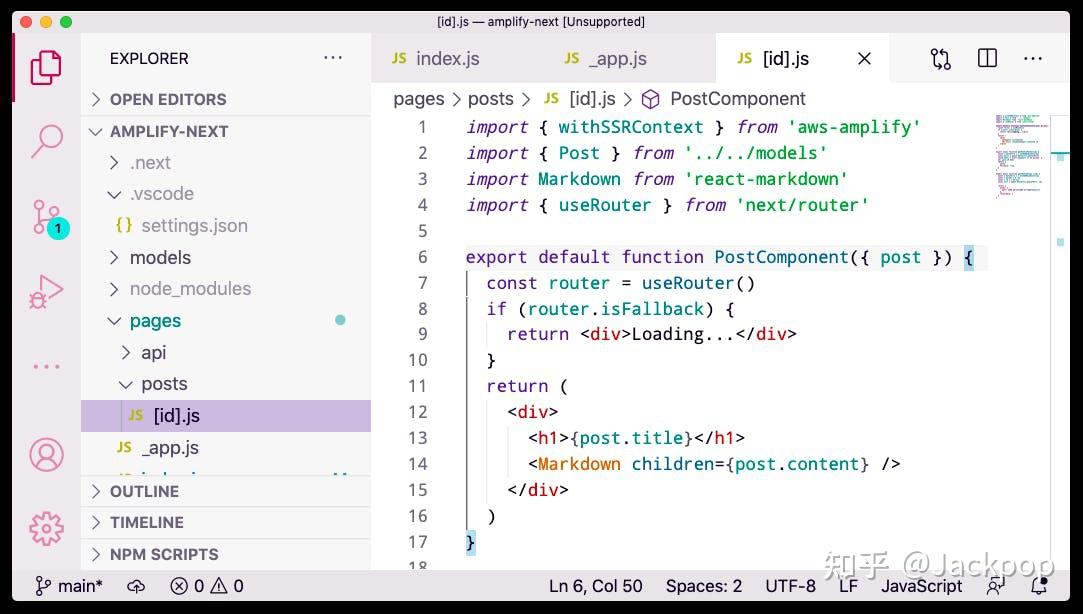Image resolution: width=1083 pixels, height=614 pixels.
Task: Click router.isFallback on line 8
Action: pyautogui.click(x=615, y=309)
